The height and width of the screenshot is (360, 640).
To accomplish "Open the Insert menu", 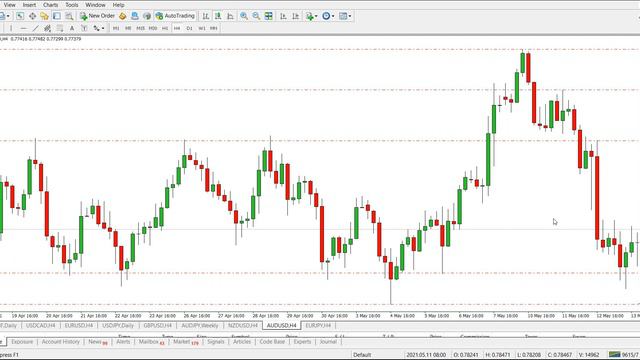I will pyautogui.click(x=29, y=5).
